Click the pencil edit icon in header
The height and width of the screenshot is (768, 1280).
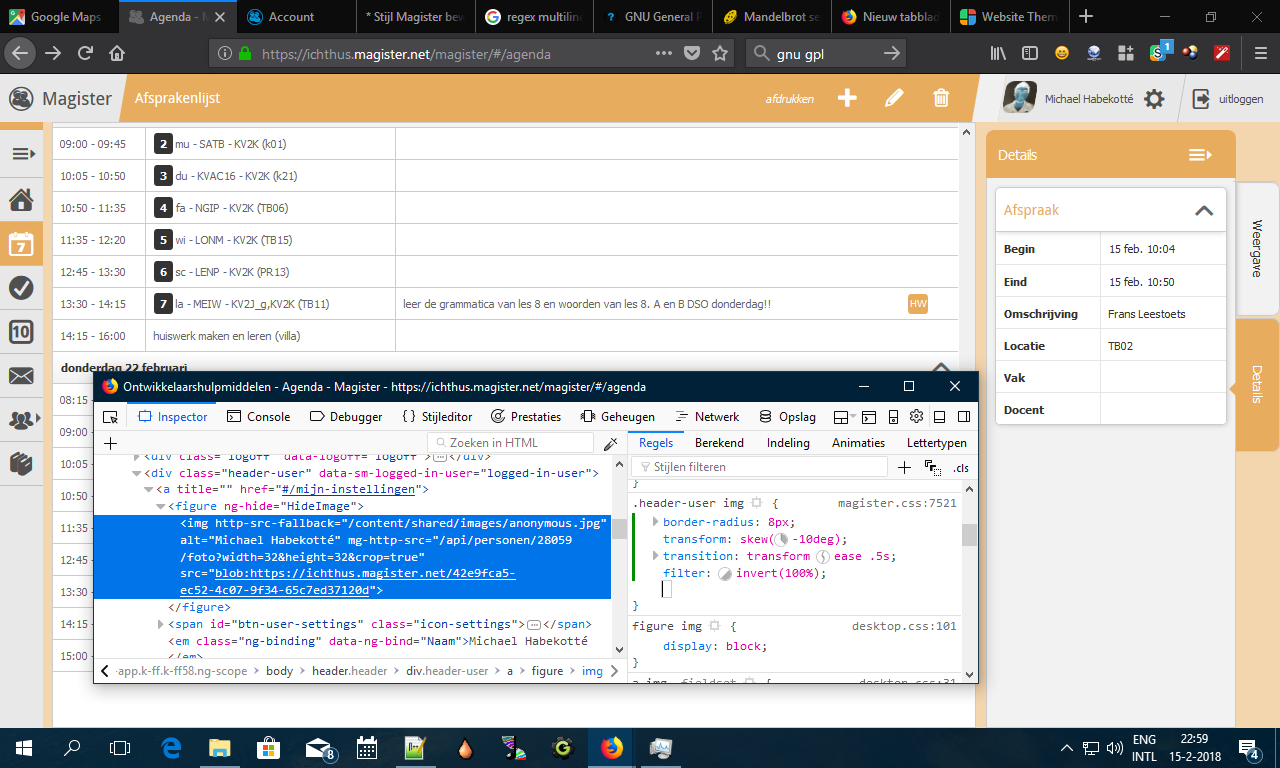pos(894,98)
